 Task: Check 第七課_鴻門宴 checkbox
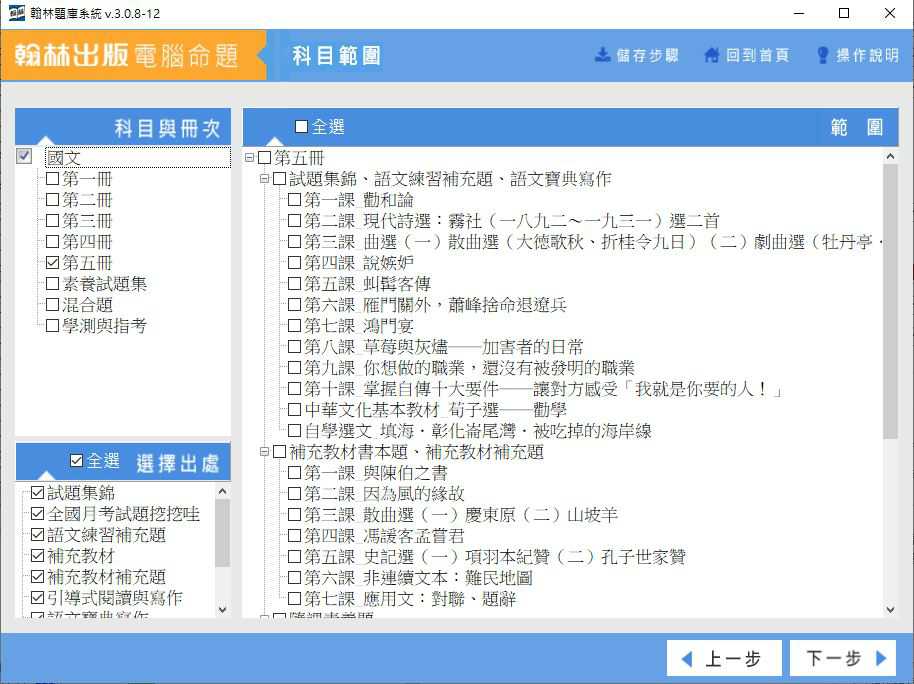(x=295, y=325)
